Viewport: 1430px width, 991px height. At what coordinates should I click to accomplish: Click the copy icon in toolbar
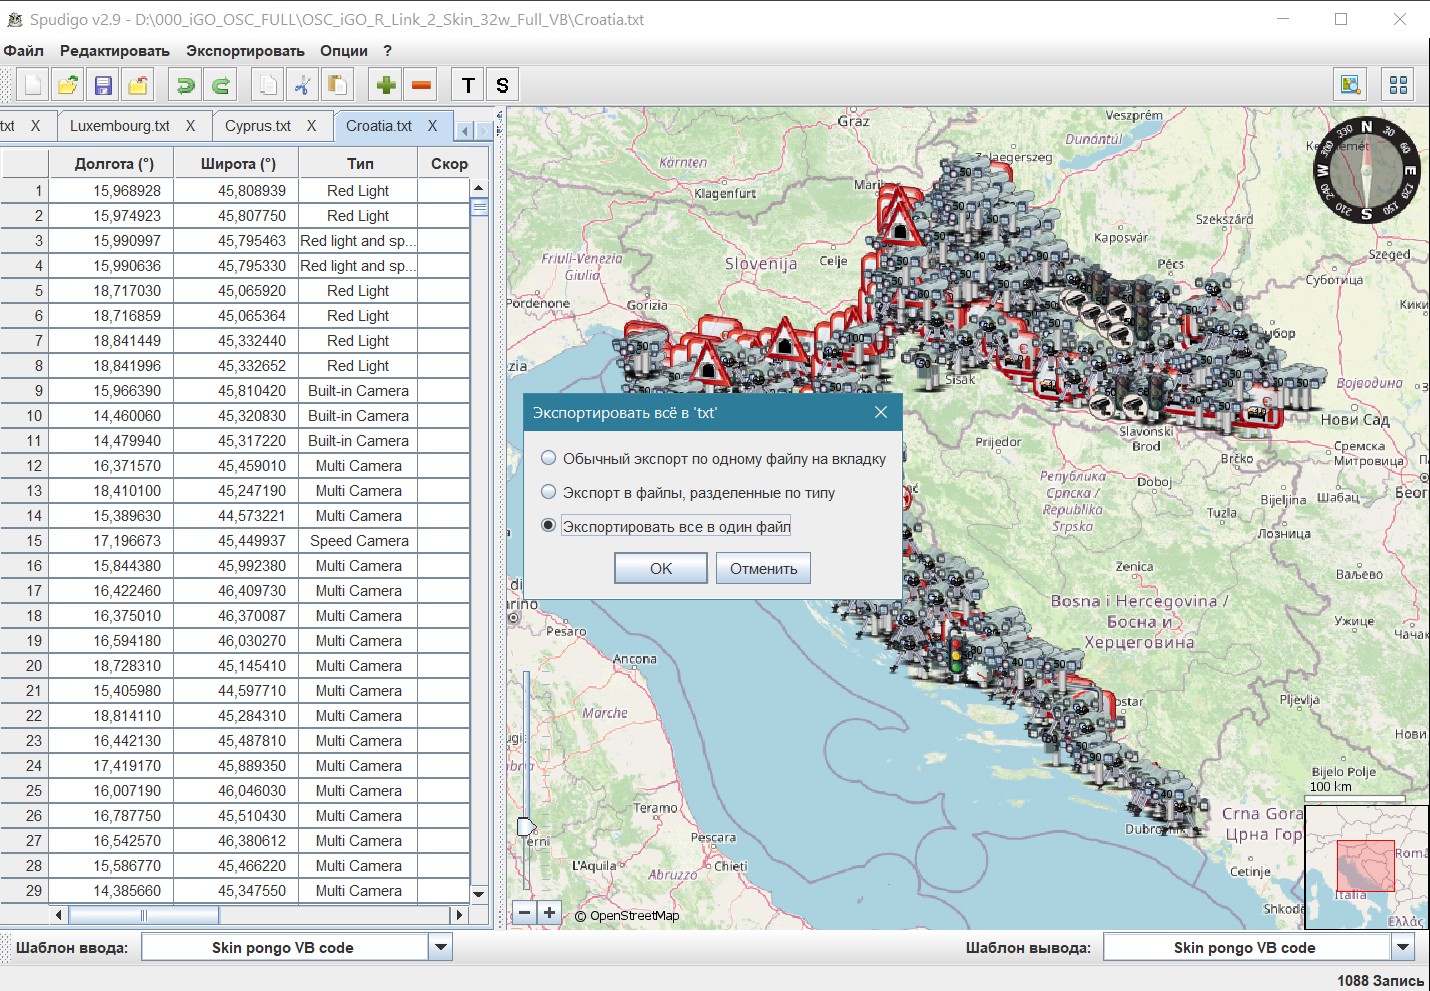point(268,85)
